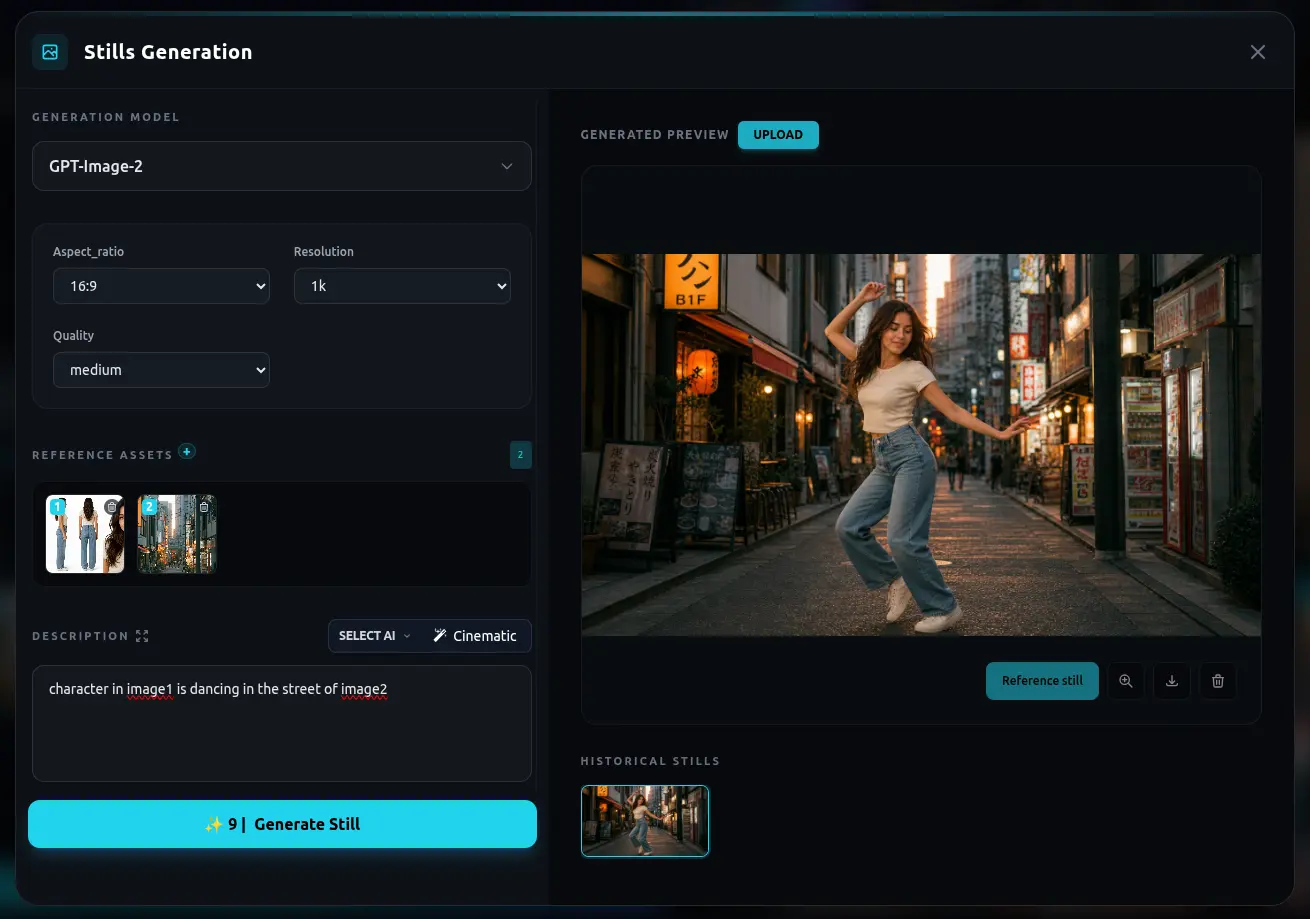Click the Generation Model label

106,117
